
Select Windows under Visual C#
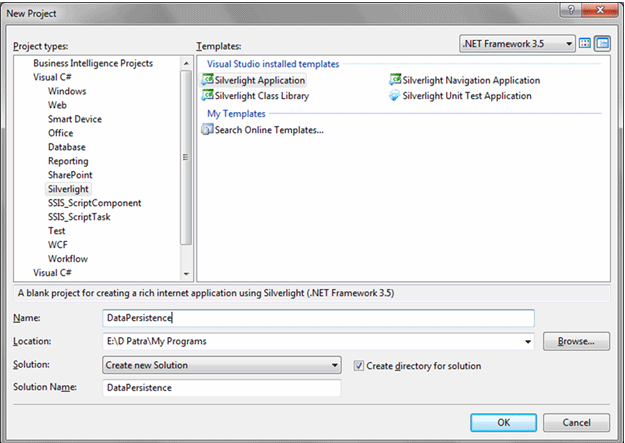tap(67, 91)
